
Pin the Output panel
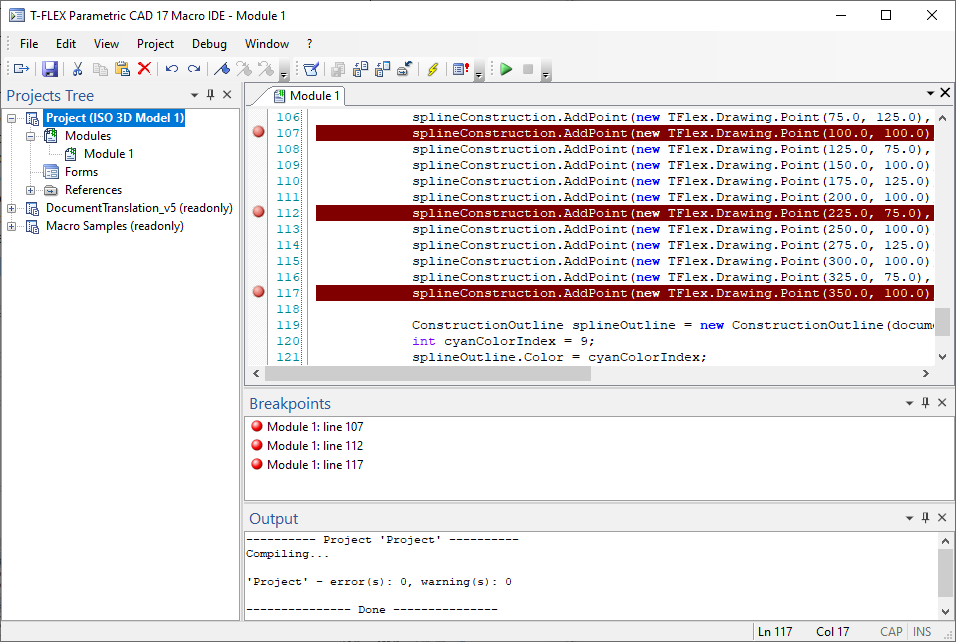click(926, 518)
